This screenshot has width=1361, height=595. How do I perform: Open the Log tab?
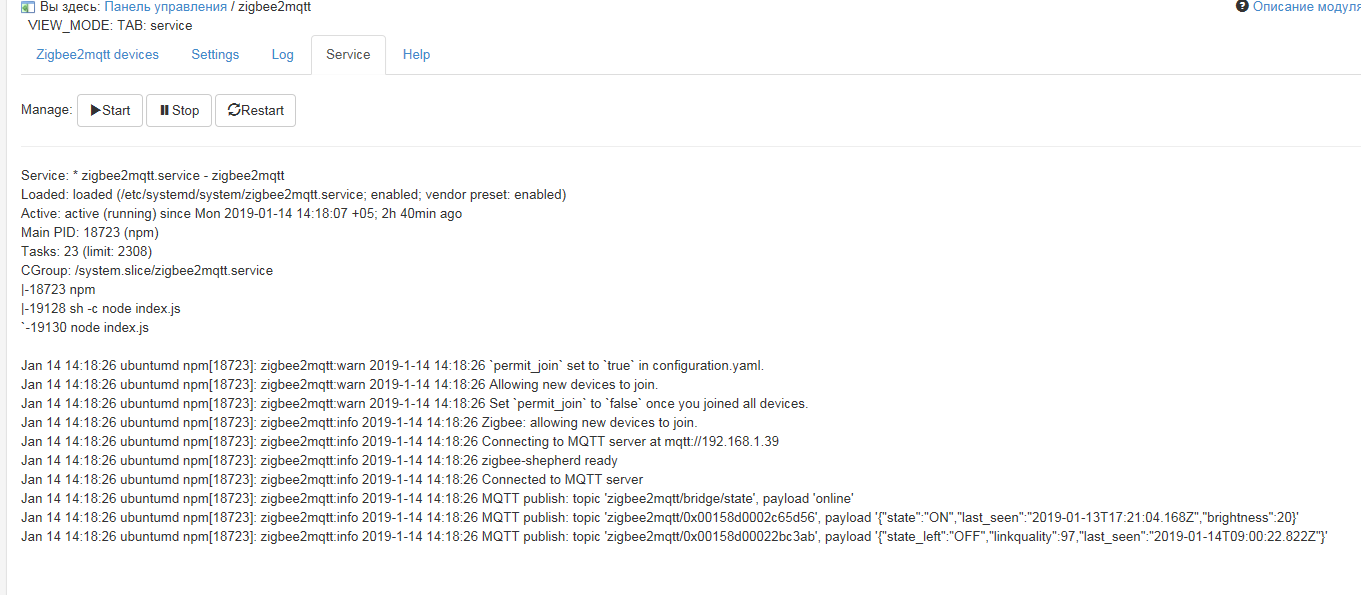[283, 55]
